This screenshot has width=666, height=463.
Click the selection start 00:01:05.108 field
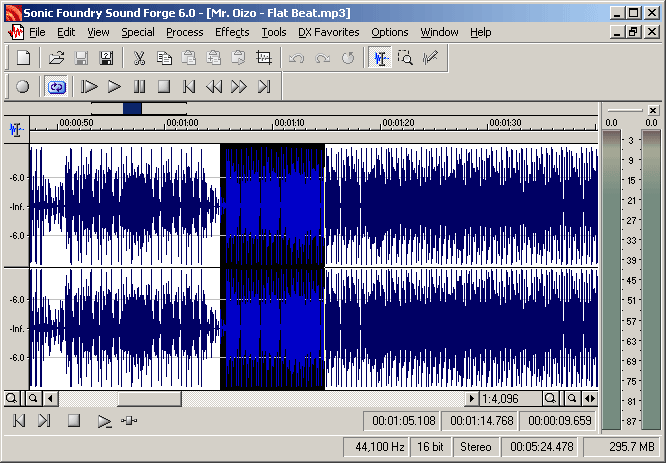click(402, 421)
